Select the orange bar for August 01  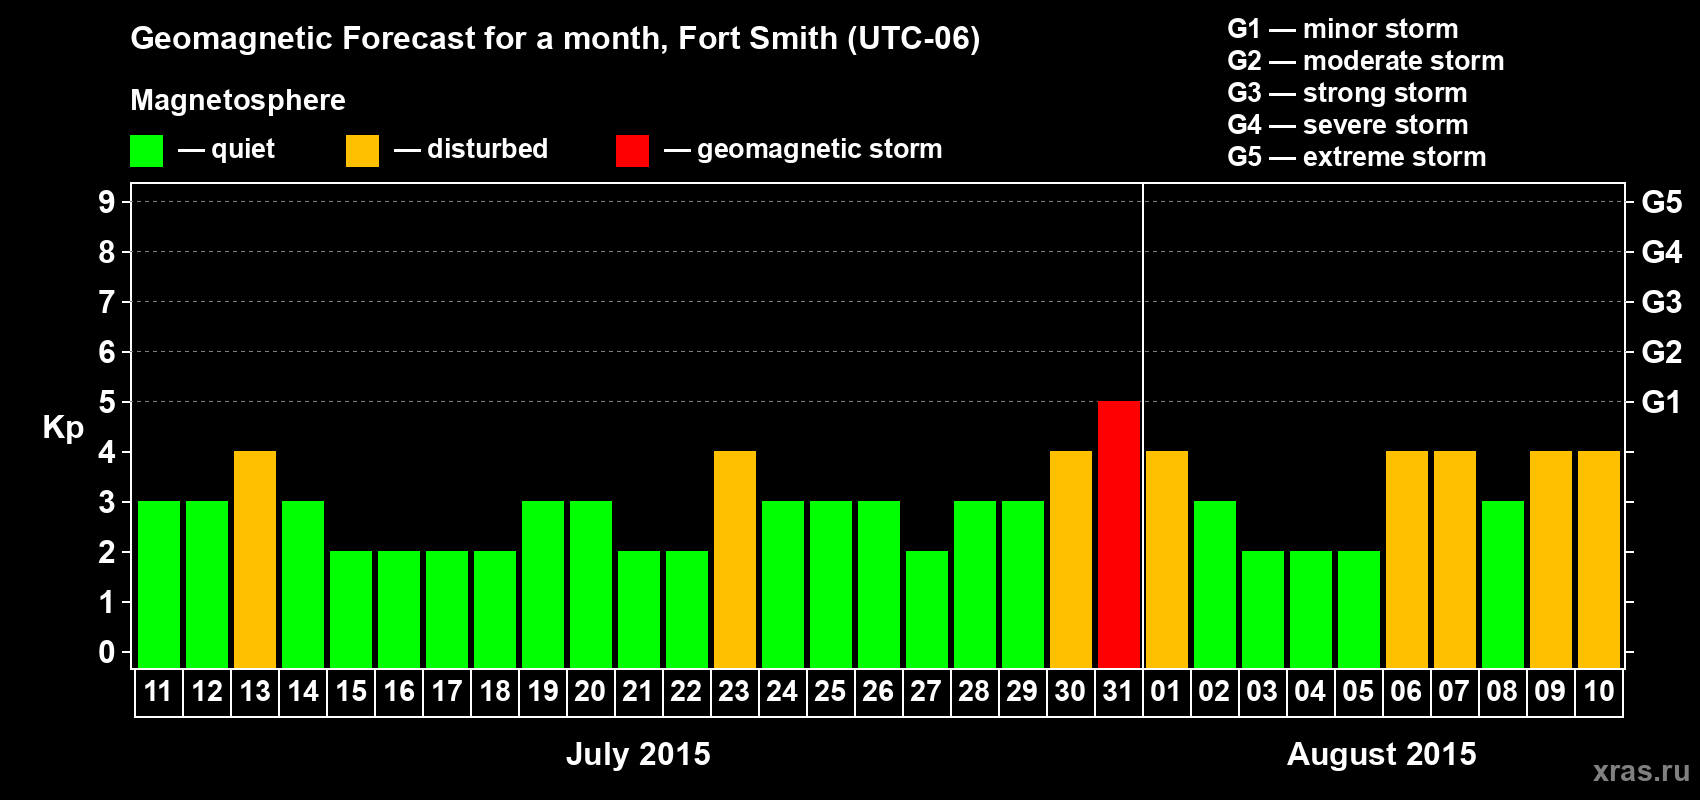[1167, 559]
